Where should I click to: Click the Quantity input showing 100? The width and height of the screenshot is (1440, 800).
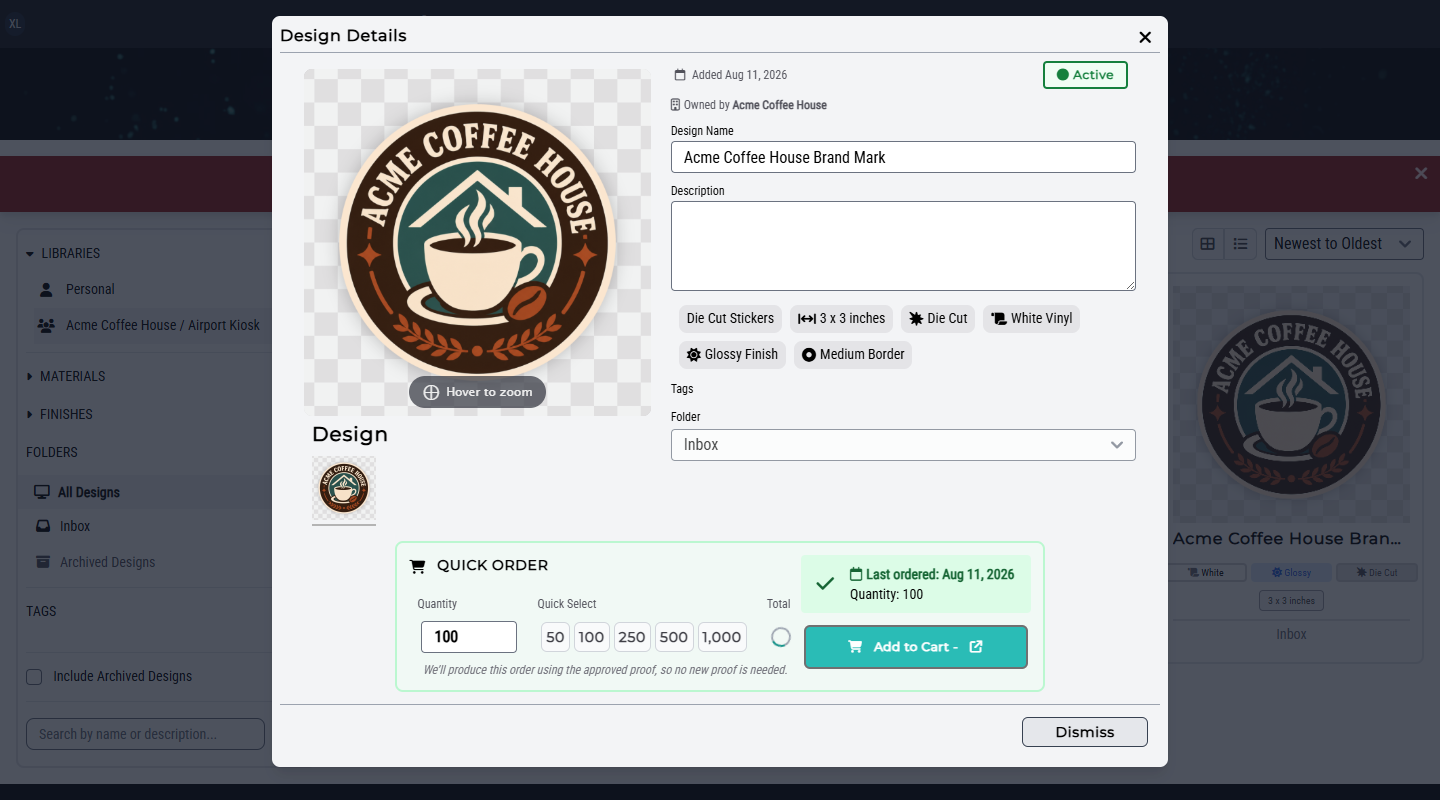click(469, 637)
